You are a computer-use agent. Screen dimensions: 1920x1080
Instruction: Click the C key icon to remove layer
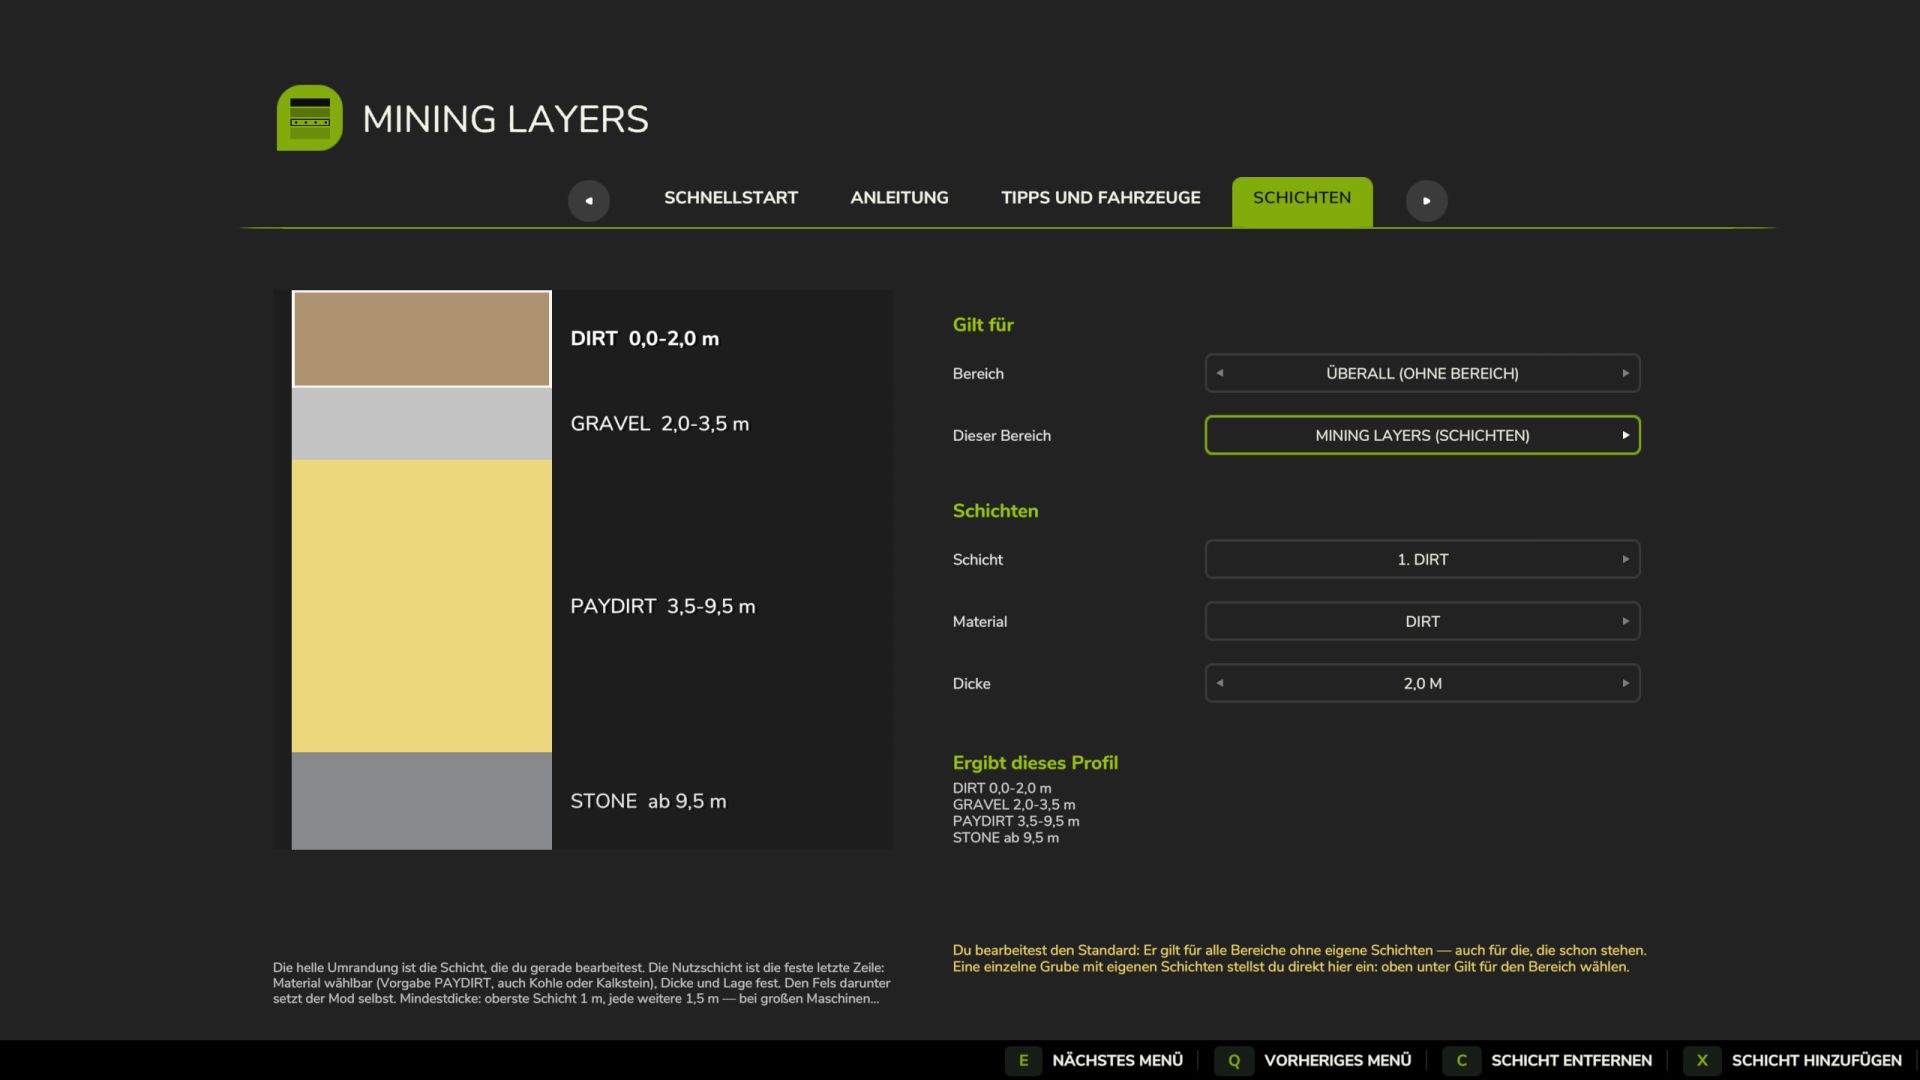1461,1061
